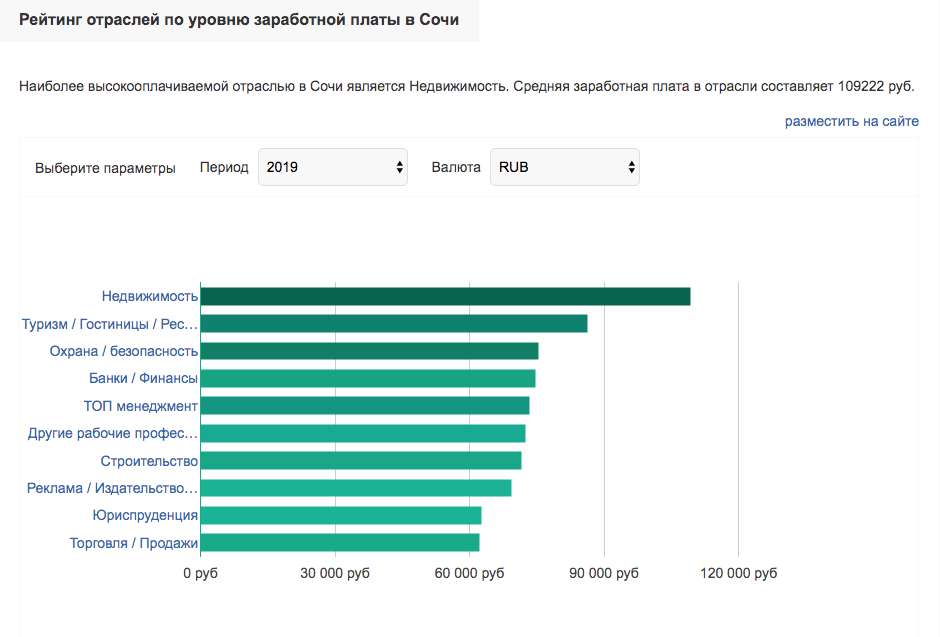Click the Юриспруденция bar
The width and height of the screenshot is (940, 637).
[x=341, y=515]
